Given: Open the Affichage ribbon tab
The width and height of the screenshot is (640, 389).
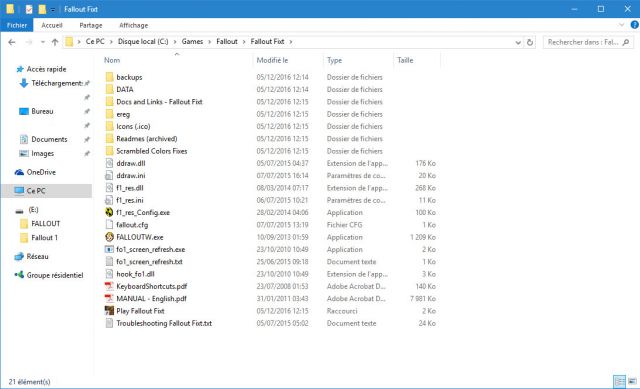Looking at the screenshot, I should tap(133, 25).
